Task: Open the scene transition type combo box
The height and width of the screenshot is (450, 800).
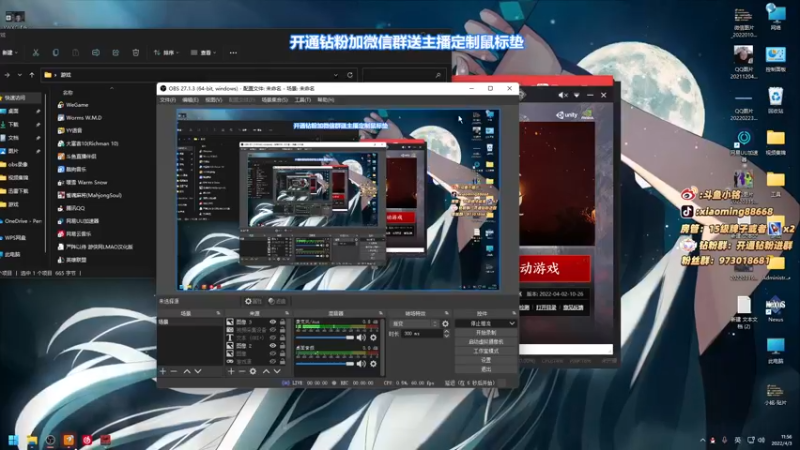Action: coord(414,323)
